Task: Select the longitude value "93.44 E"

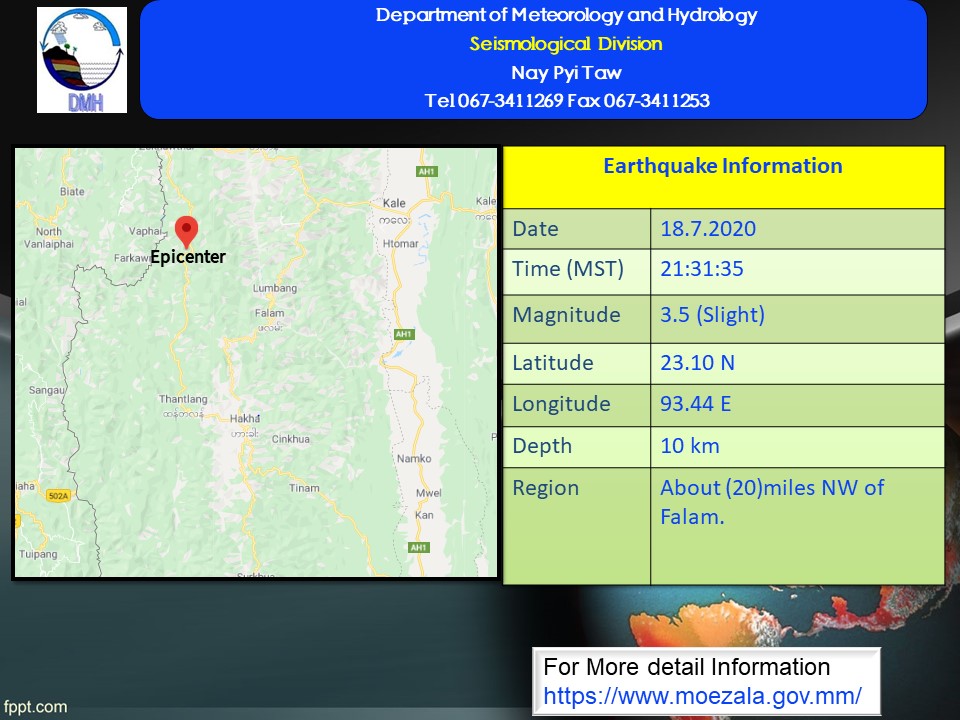Action: (x=696, y=404)
